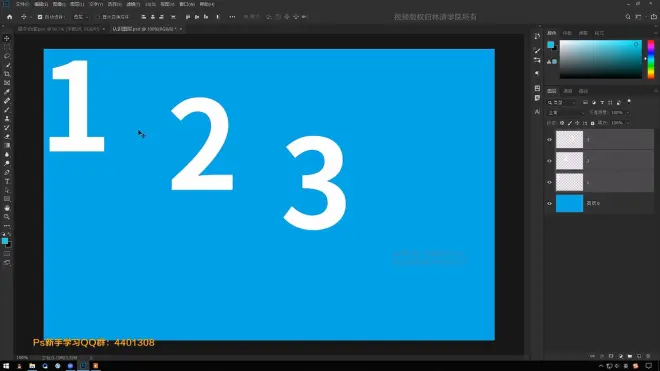
Task: Toggle lock all padlock icon
Action: click(x=593, y=123)
